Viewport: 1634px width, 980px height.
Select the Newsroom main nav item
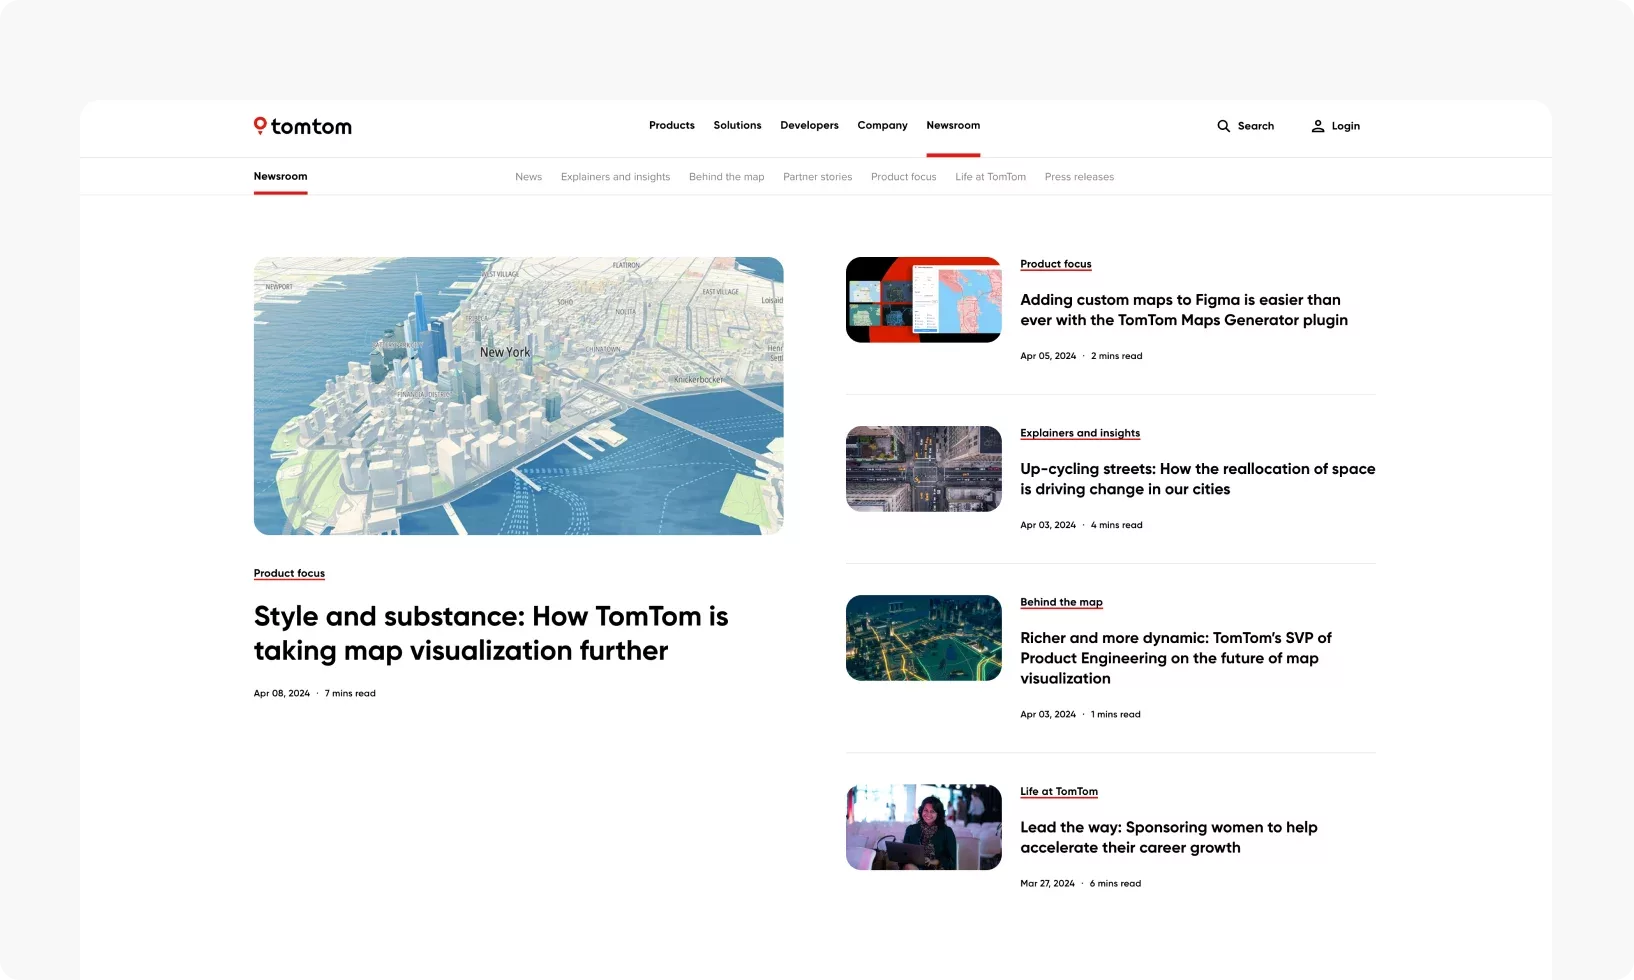click(953, 126)
